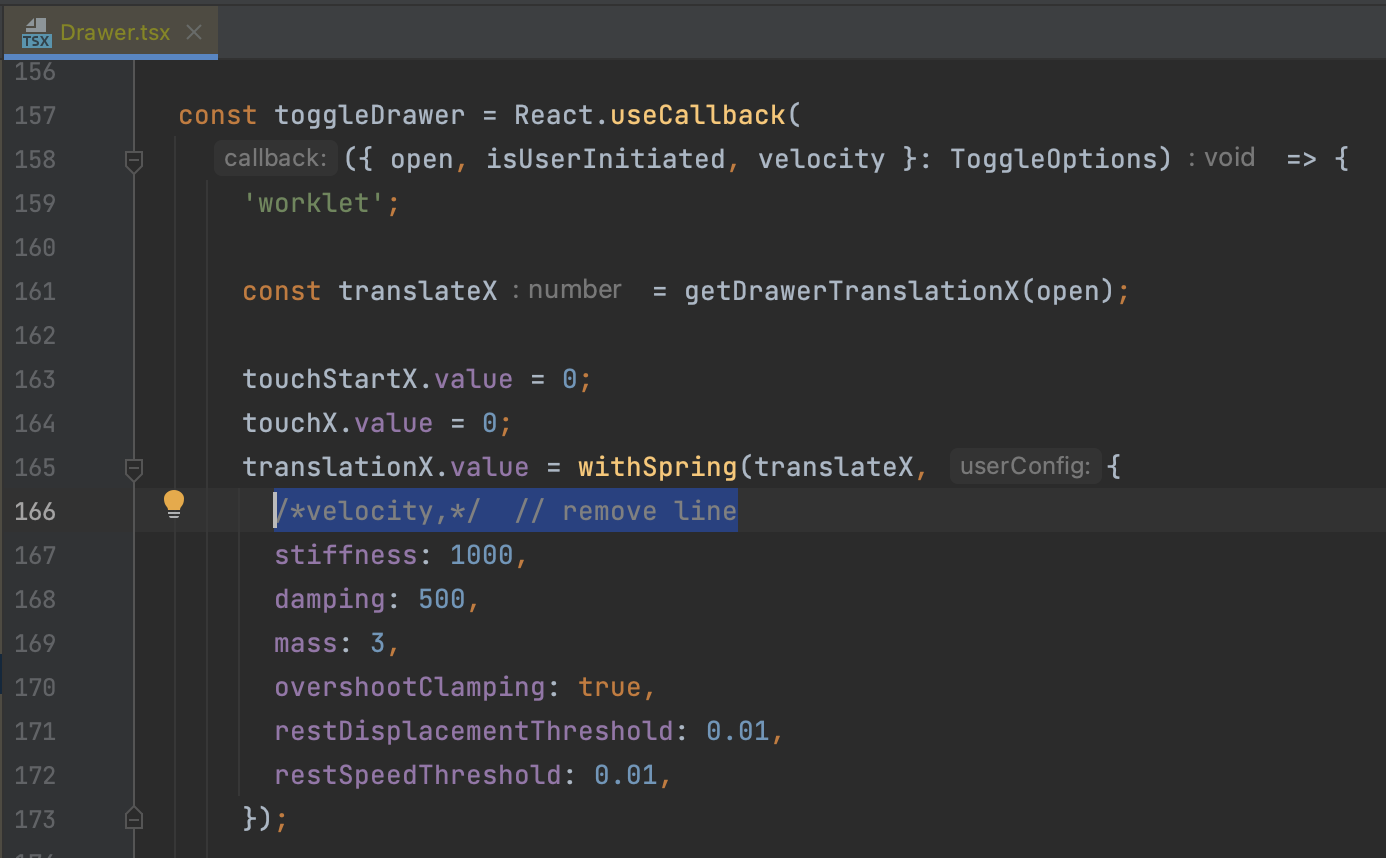This screenshot has height=858, width=1386.
Task: Click the 'damping' property
Action: tap(330, 599)
